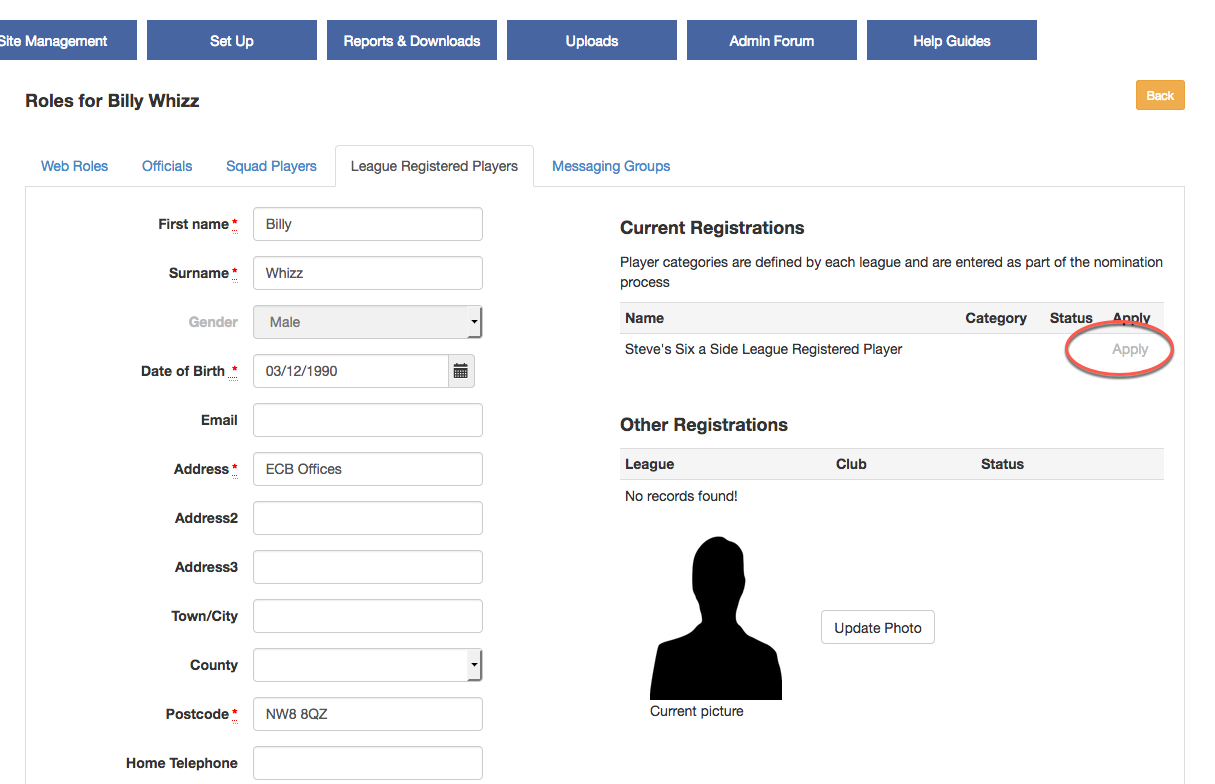This screenshot has height=784, width=1215.
Task: Open the Messaging Groups tab
Action: [611, 166]
